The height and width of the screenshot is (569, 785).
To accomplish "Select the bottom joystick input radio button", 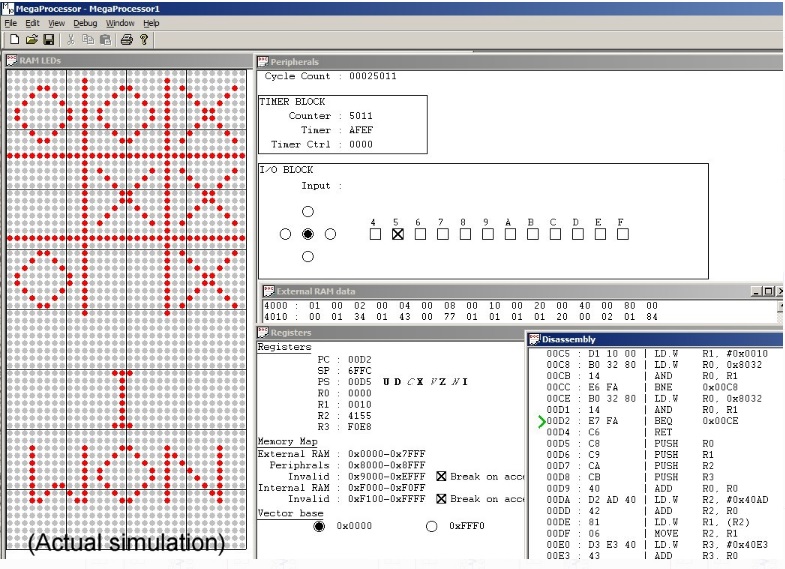I will click(308, 257).
